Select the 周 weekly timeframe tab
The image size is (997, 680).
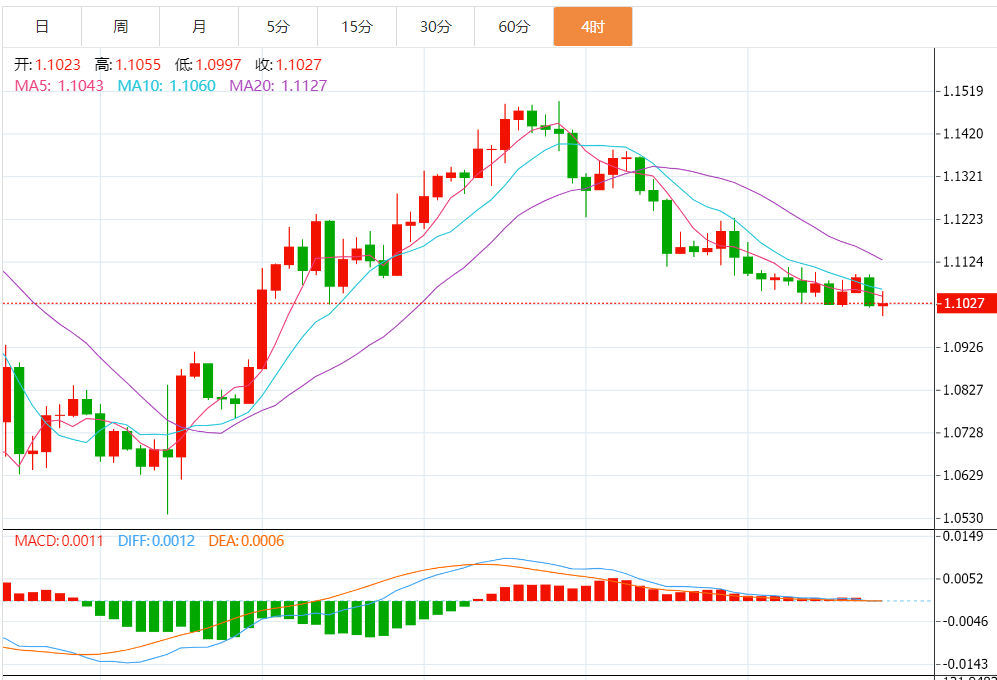coord(120,27)
